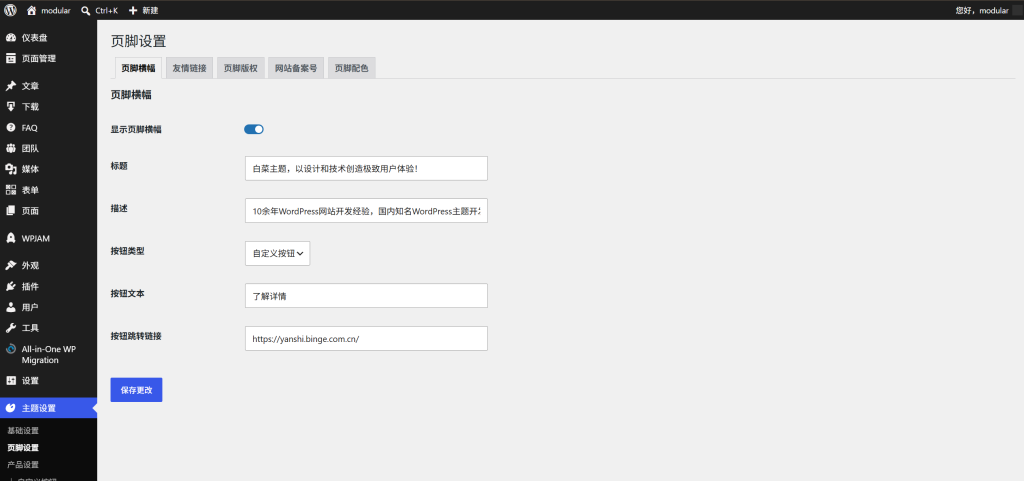Select the 页脚配色 tab
Viewport: 1024px width, 481px height.
[351, 68]
